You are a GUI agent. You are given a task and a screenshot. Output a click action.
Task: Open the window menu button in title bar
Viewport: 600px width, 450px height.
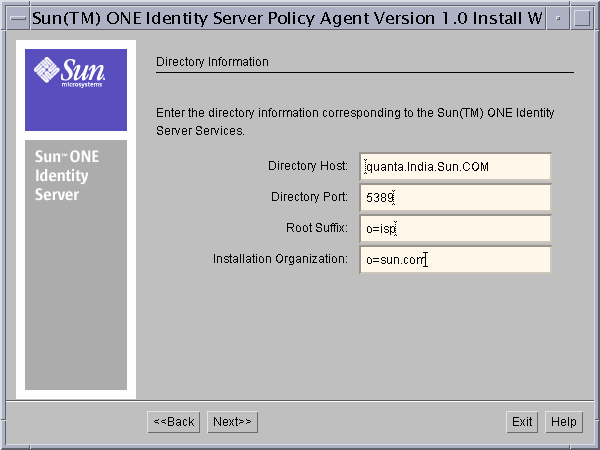click(18, 18)
